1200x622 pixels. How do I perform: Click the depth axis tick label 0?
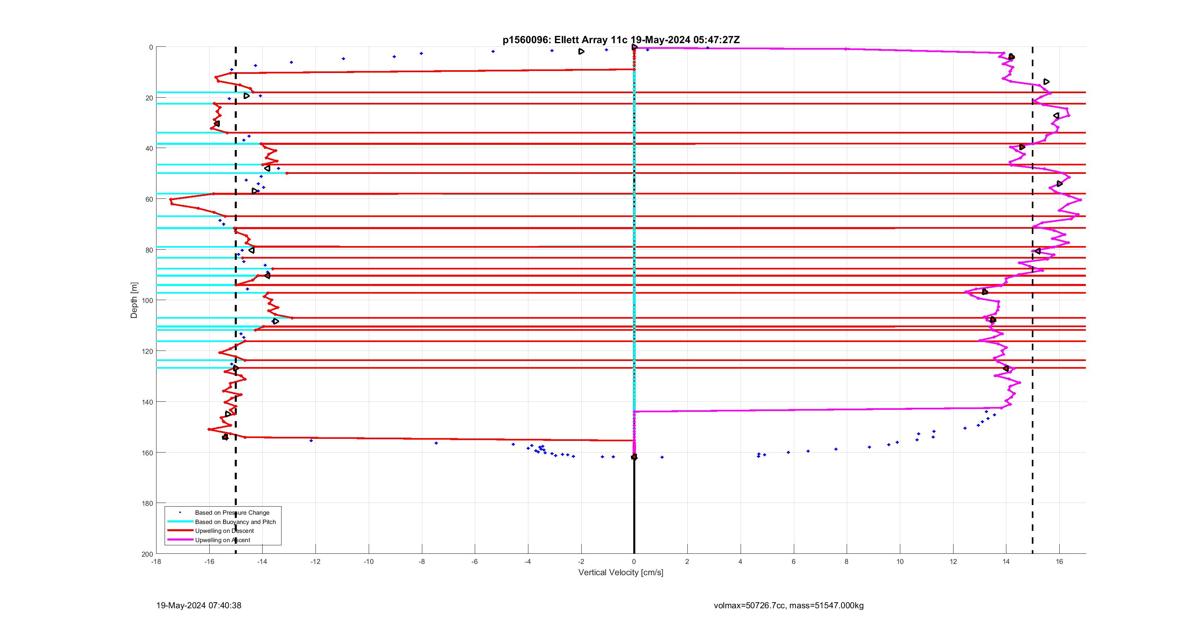[150, 47]
